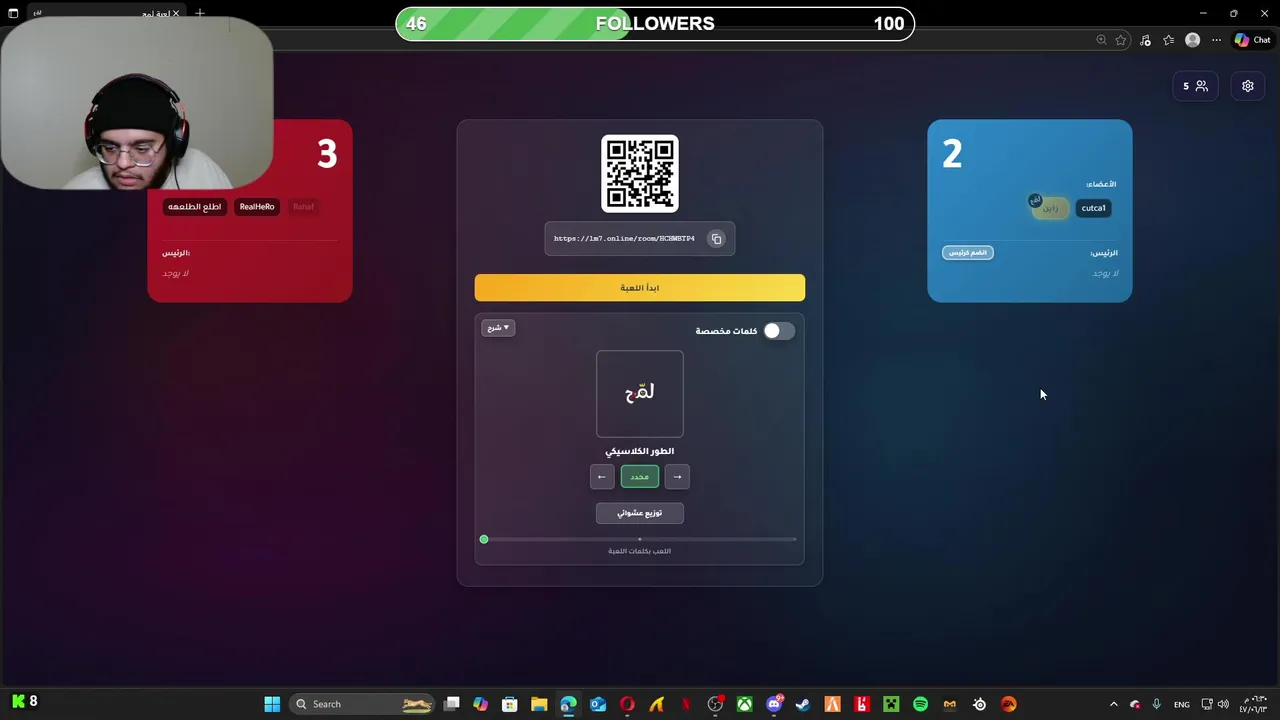Open the browser settings and more menu
The width and height of the screenshot is (1280, 720).
(x=1216, y=40)
